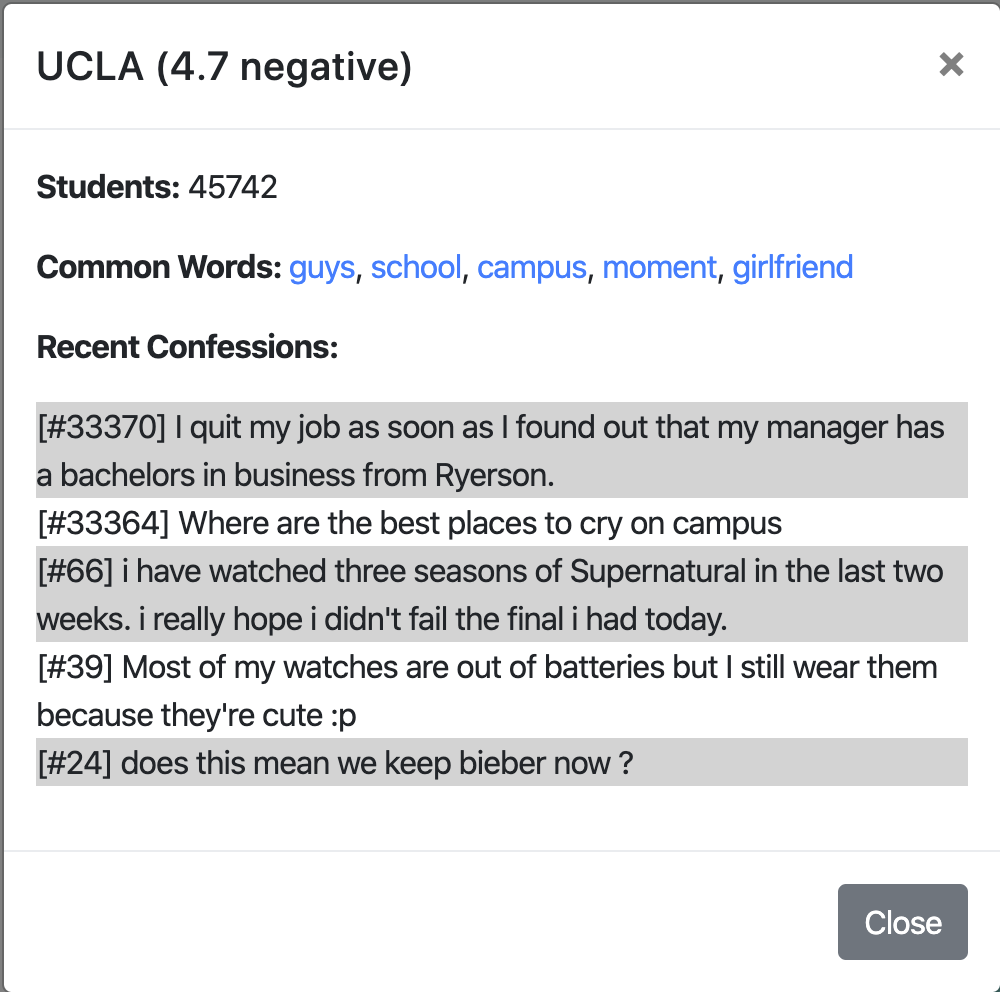The width and height of the screenshot is (1000, 992).
Task: Open the 'moment' common word link
Action: pyautogui.click(x=659, y=267)
